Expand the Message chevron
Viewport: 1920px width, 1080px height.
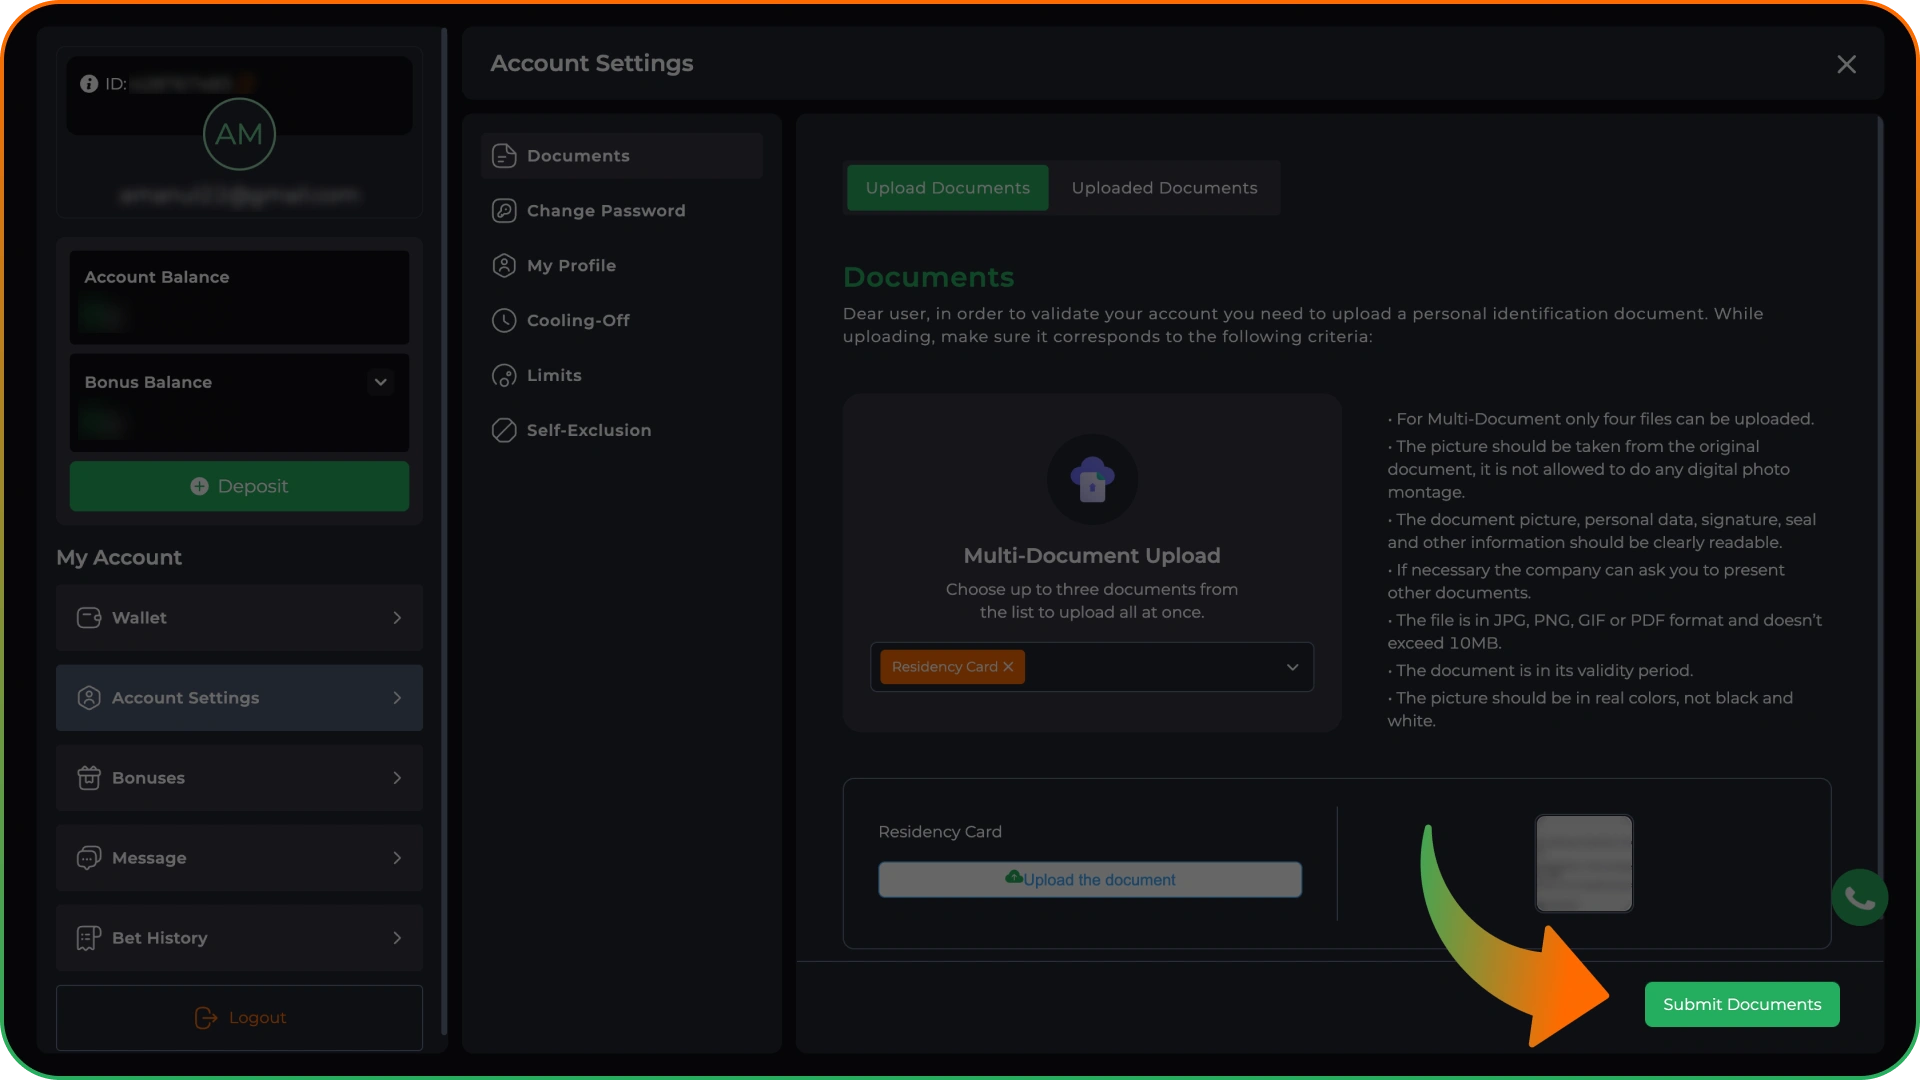pos(397,858)
